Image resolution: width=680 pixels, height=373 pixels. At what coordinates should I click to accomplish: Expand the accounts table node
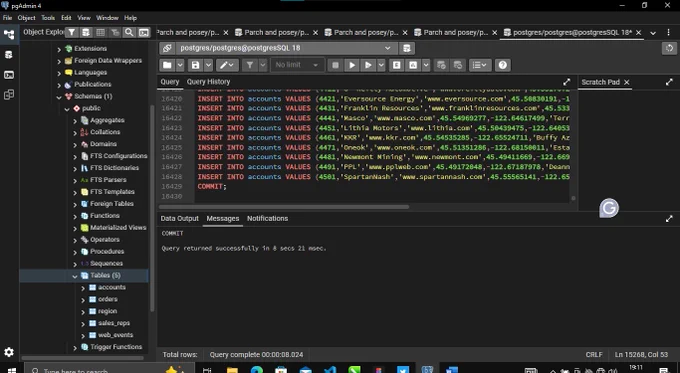click(83, 288)
